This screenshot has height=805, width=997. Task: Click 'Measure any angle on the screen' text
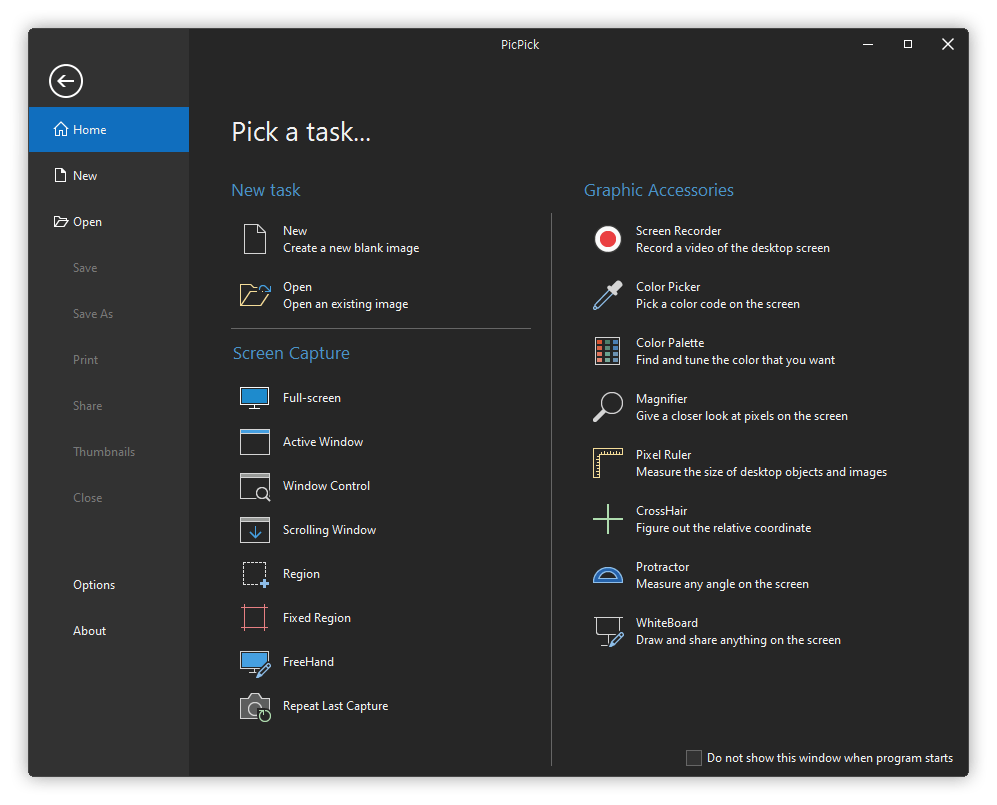722,584
